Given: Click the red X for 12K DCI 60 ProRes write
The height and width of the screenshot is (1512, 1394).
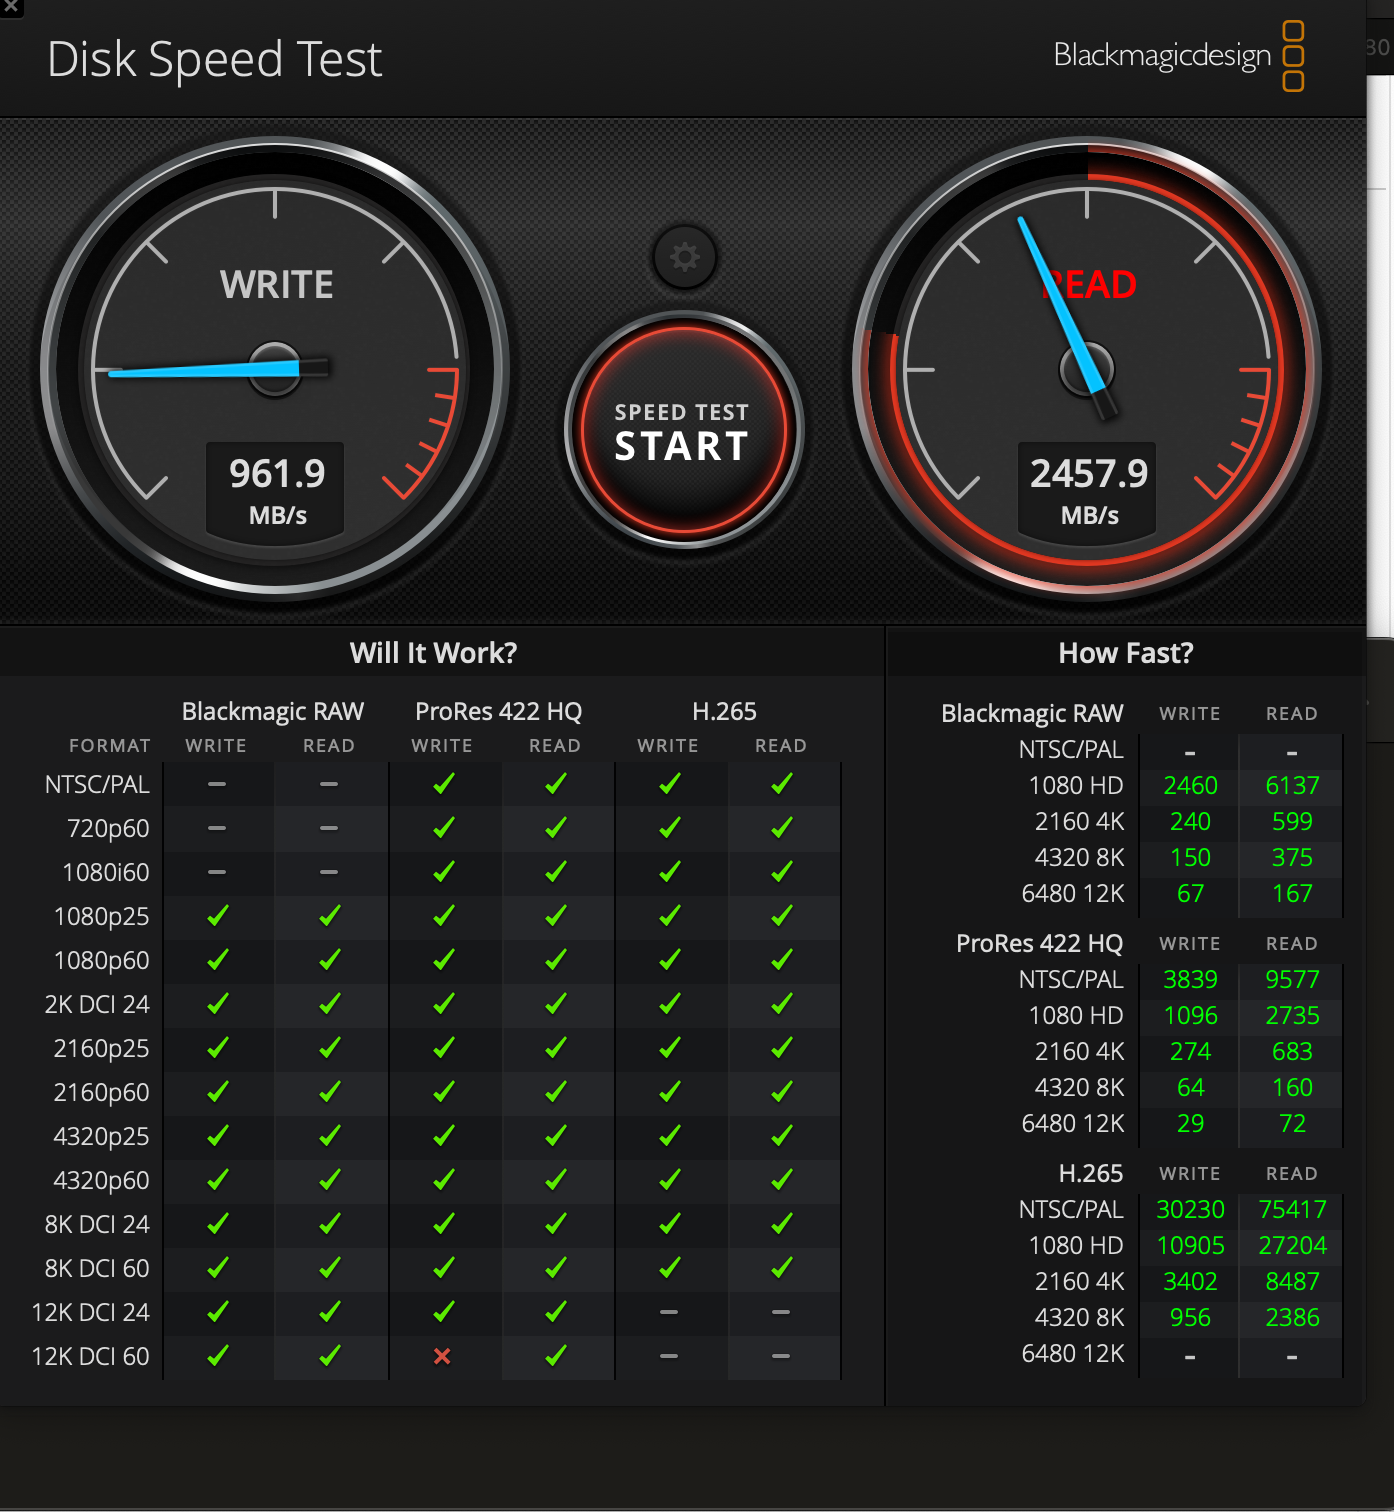Looking at the screenshot, I should click(x=442, y=1356).
